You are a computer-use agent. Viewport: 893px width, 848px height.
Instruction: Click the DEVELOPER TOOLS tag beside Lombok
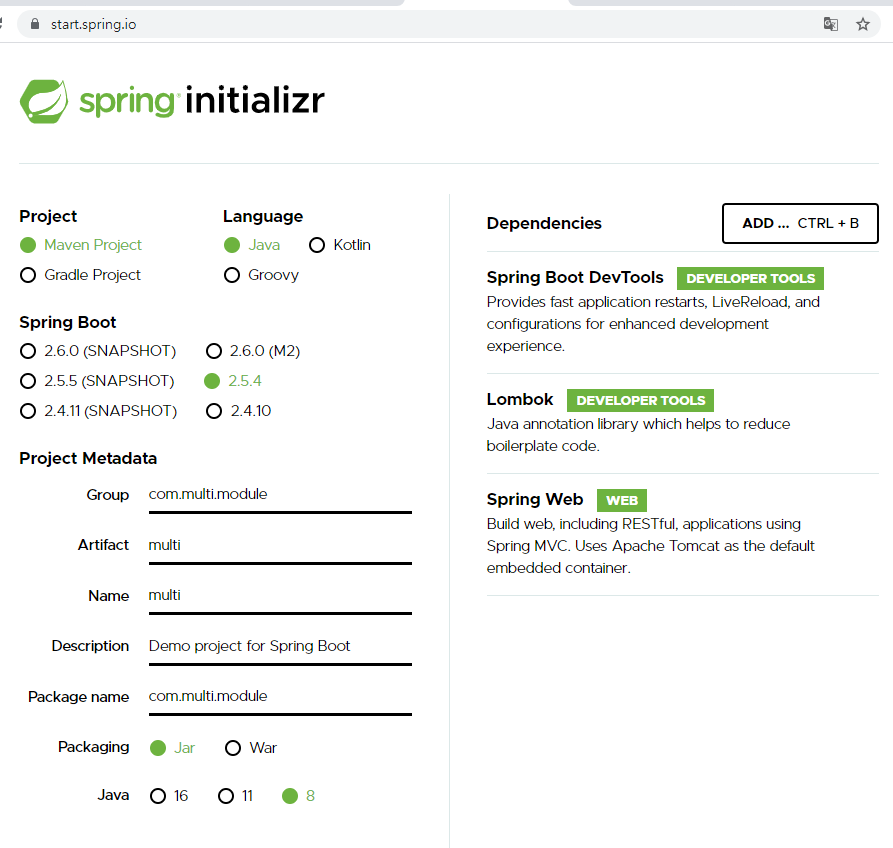tap(640, 400)
